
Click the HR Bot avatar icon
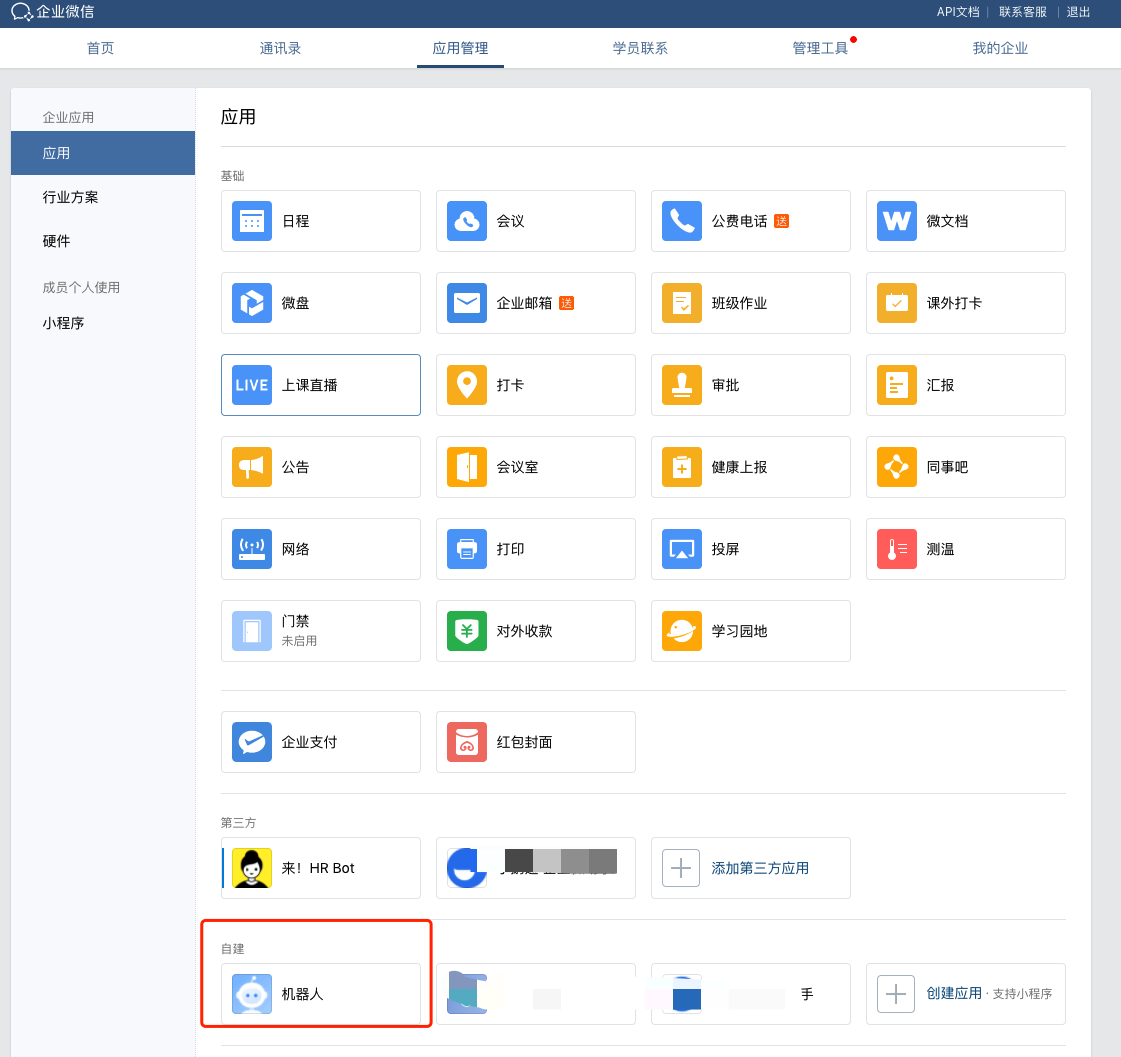[x=252, y=868]
